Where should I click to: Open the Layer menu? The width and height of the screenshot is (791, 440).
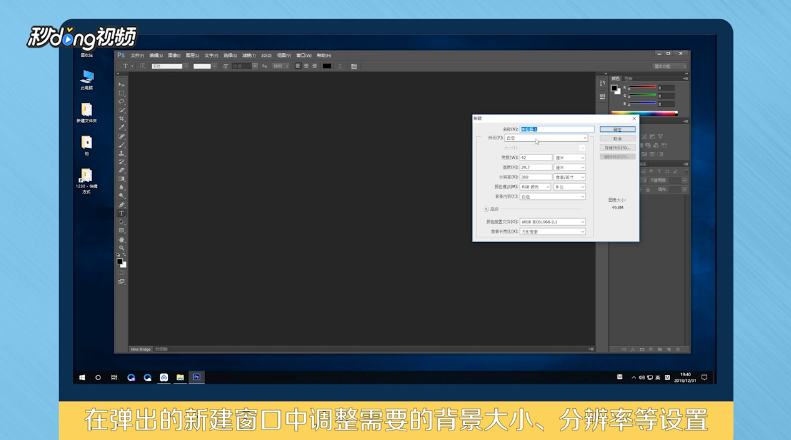pyautogui.click(x=192, y=56)
